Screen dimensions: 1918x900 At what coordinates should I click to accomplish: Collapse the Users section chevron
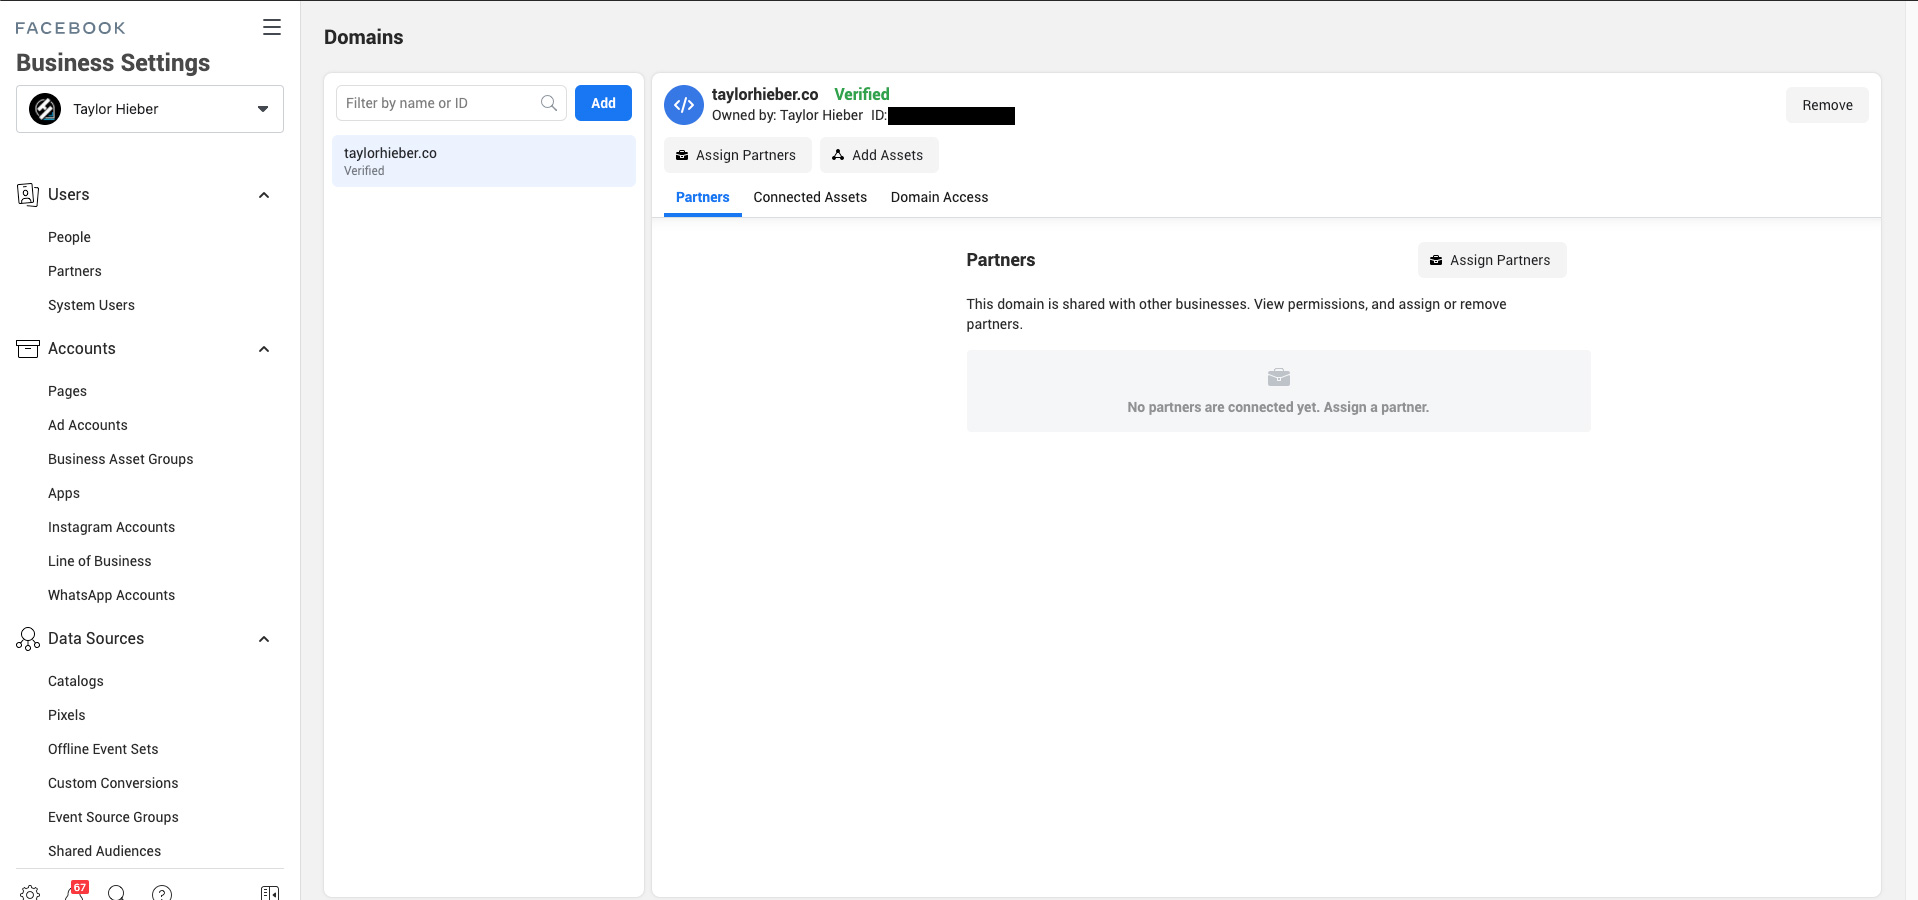click(x=264, y=195)
